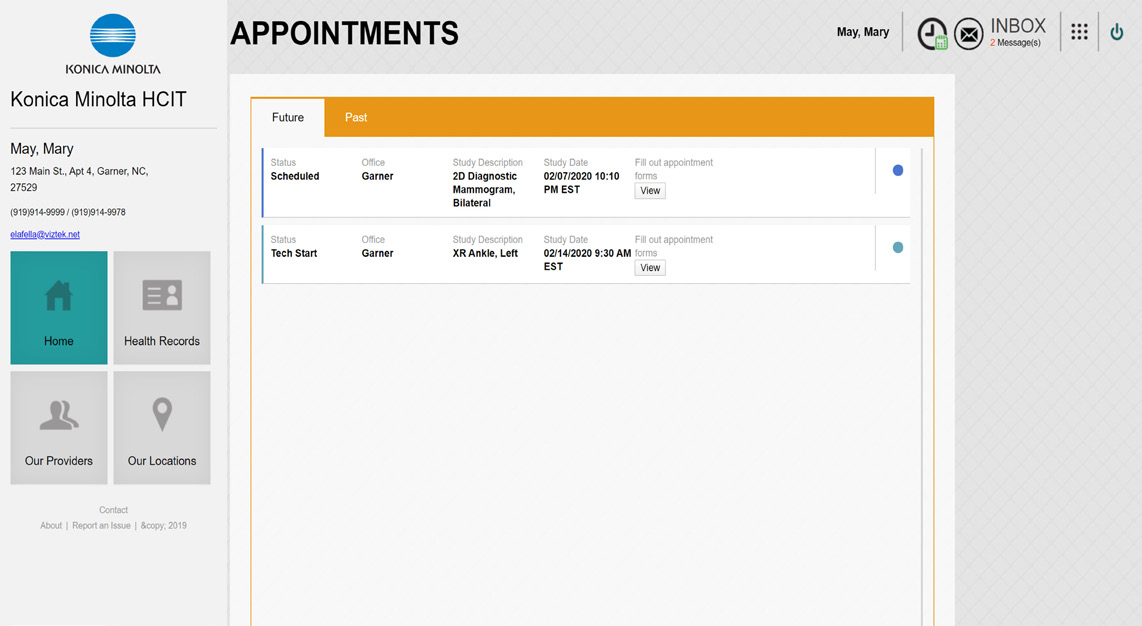Click the Home house icon tile

click(59, 307)
